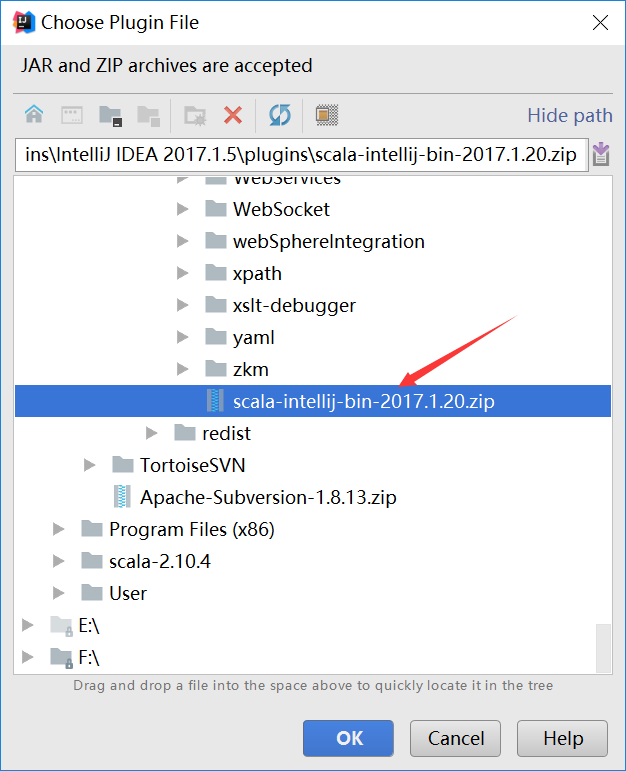Go to the Home directory icon
The height and width of the screenshot is (771, 626).
[34, 115]
